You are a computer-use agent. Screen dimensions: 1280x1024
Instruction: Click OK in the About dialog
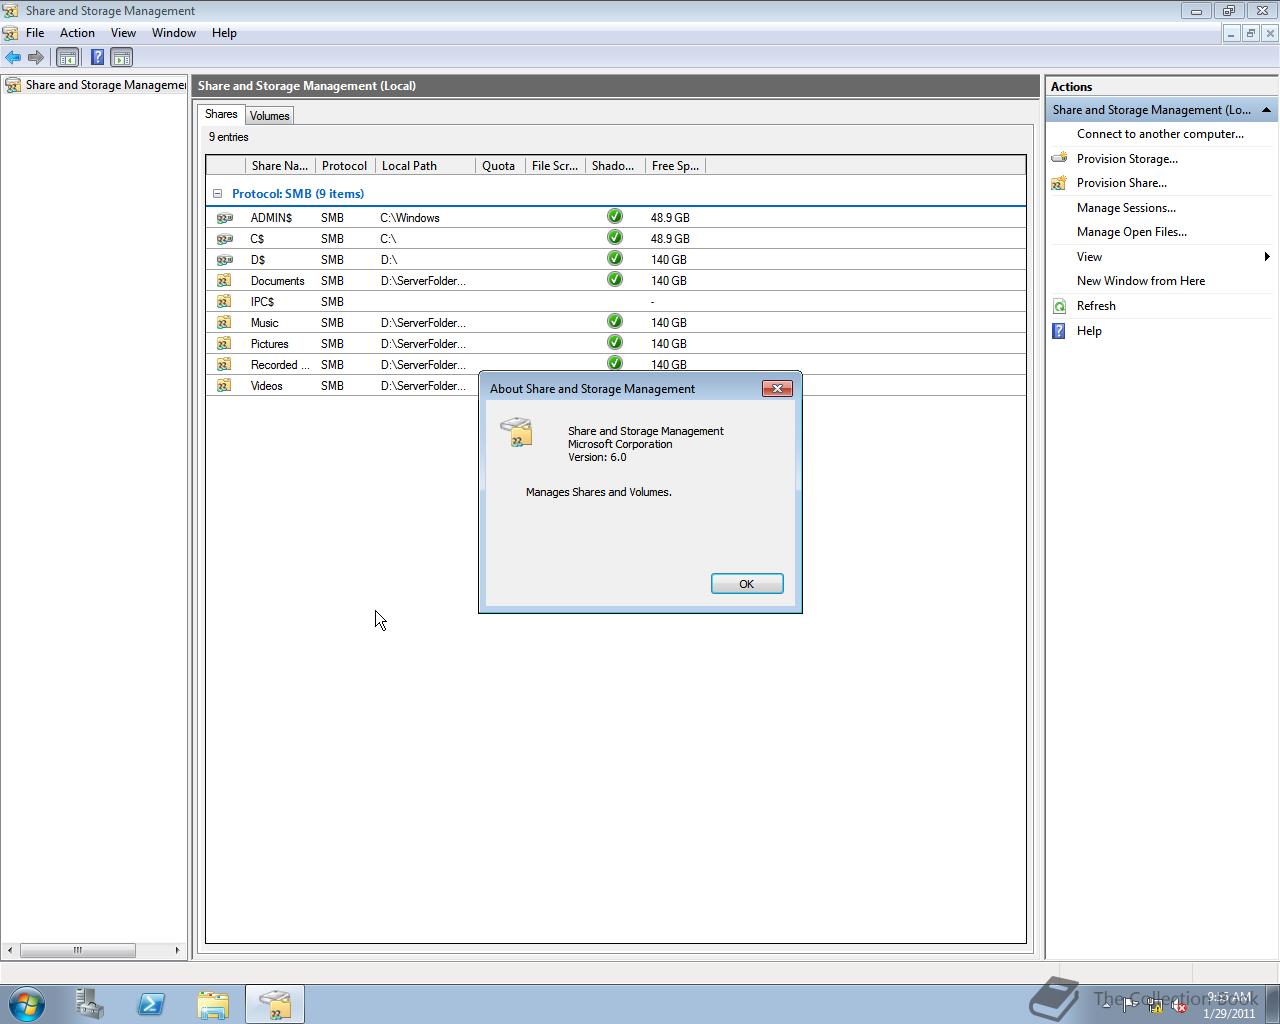coord(747,584)
